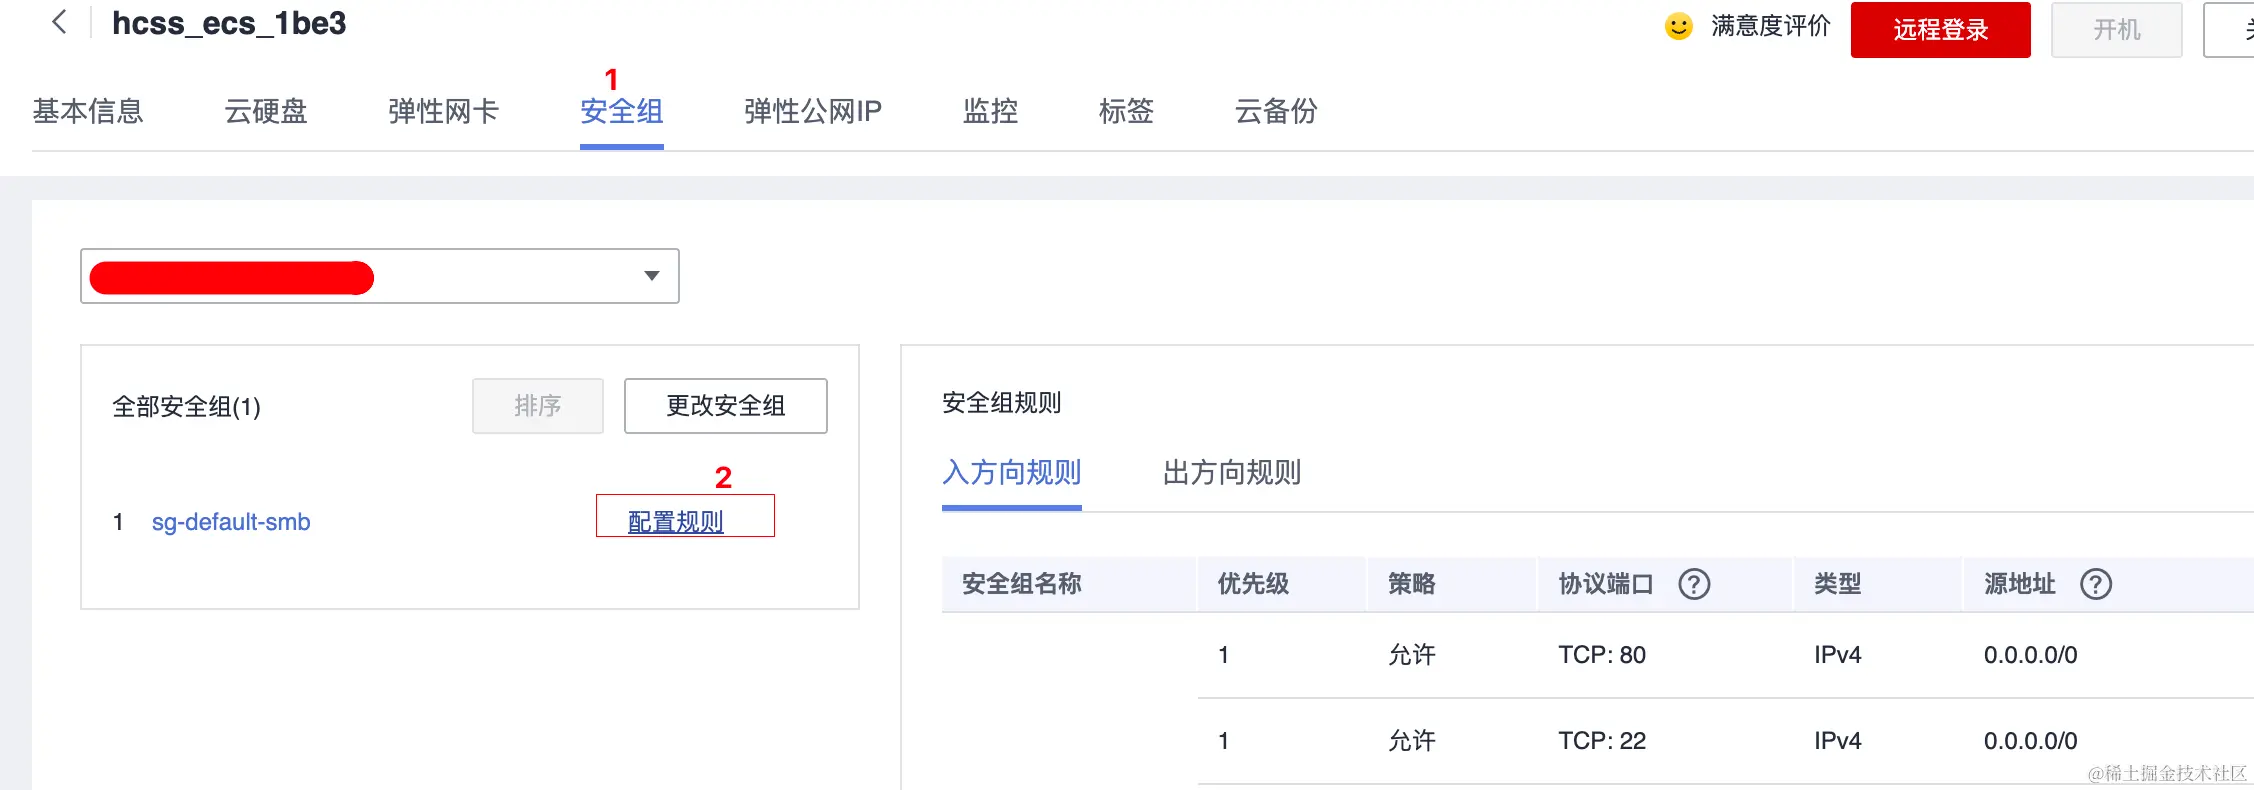The height and width of the screenshot is (790, 2254).
Task: Go to the 弹性公网IP tab
Action: 813,111
